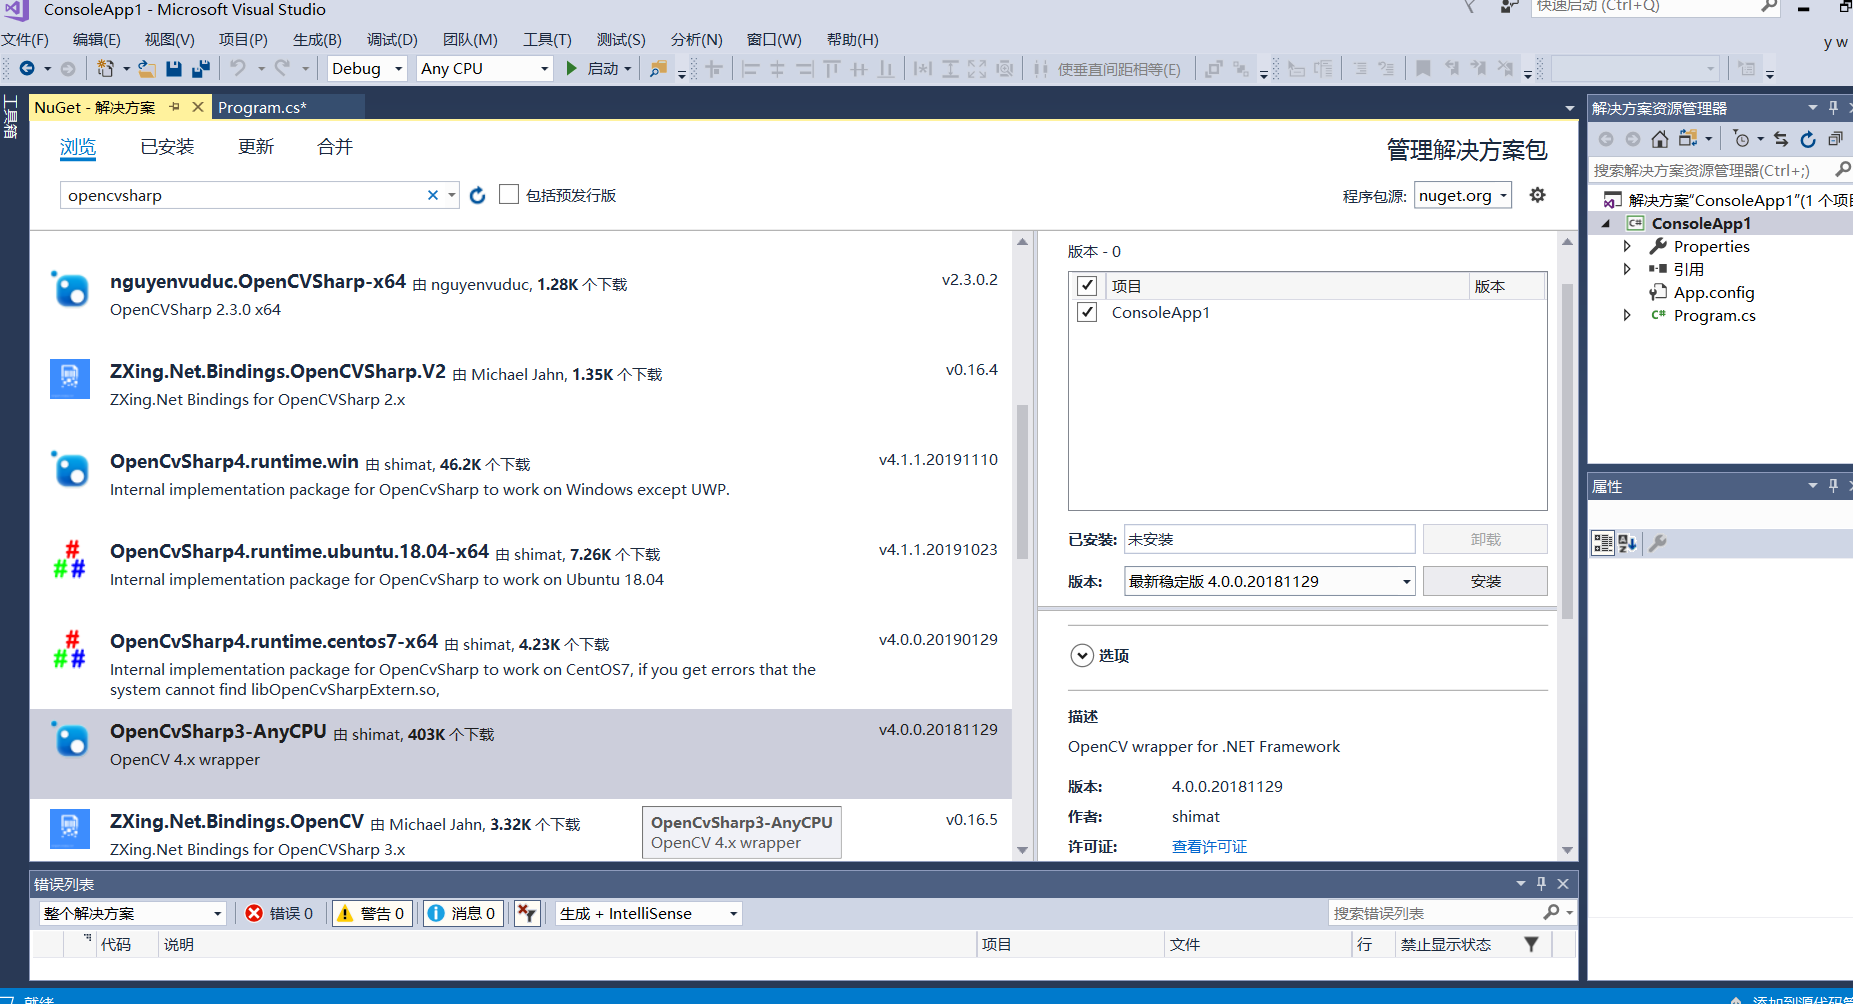
Task: Click the green Start debugging arrow
Action: (x=572, y=68)
